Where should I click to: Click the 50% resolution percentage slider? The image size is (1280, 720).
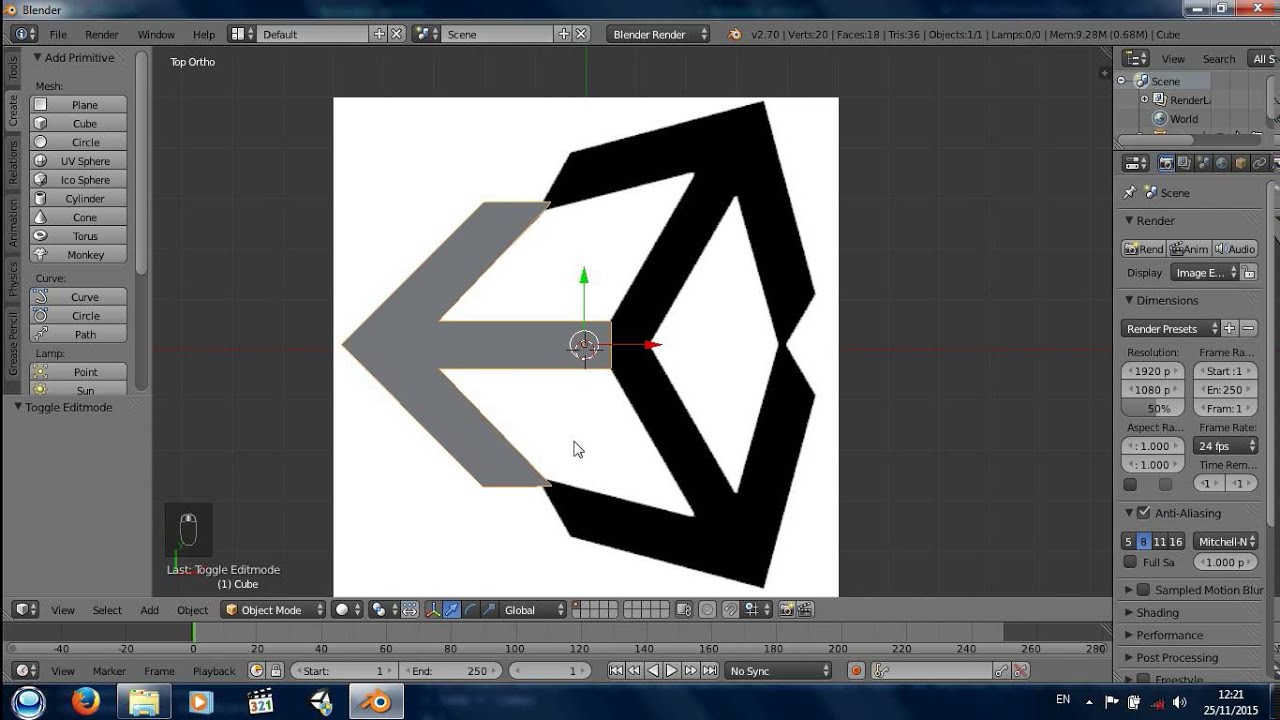1153,408
